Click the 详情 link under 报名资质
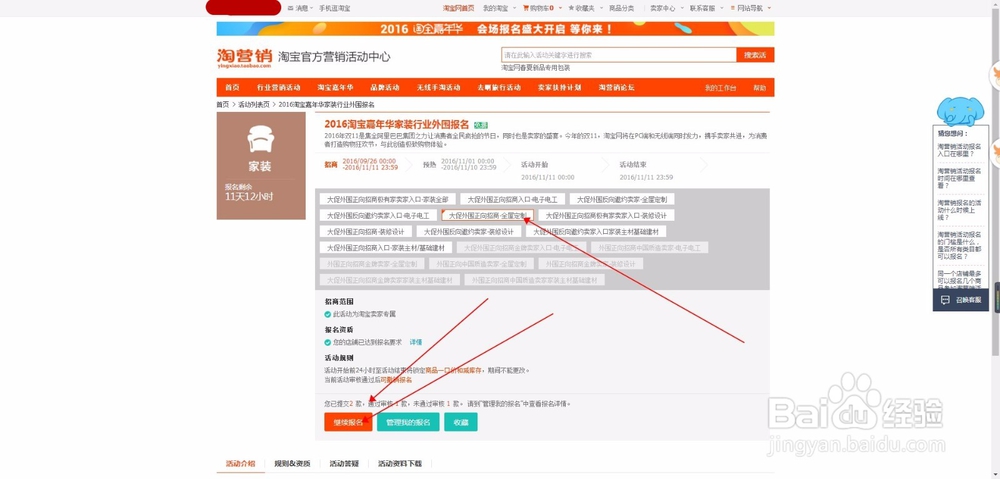This screenshot has height=479, width=1000. 415,343
